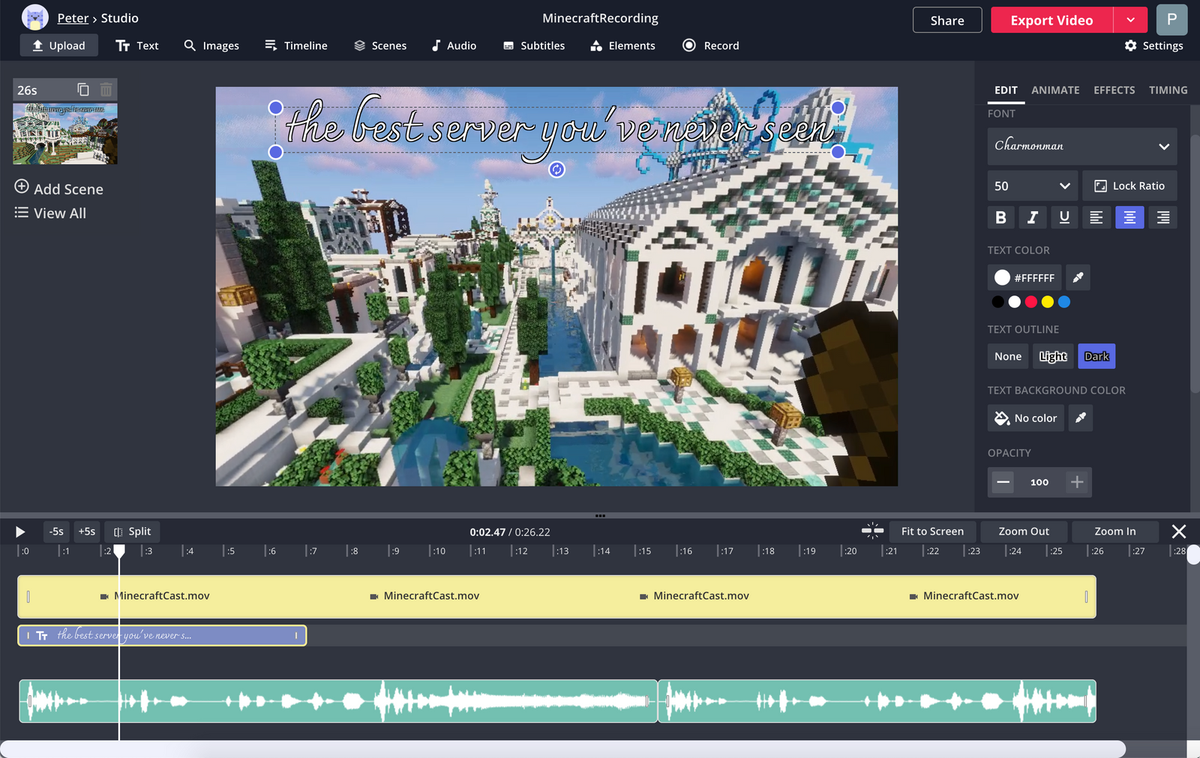
Task: Open the font size dropdown
Action: tap(1031, 185)
